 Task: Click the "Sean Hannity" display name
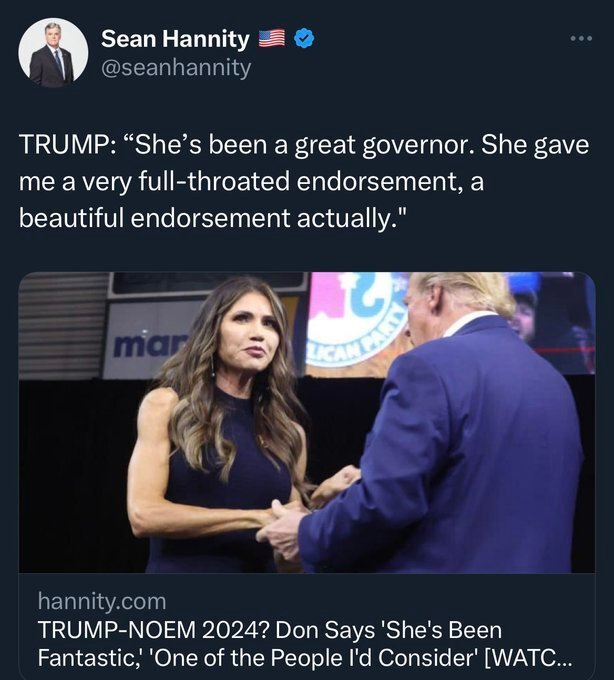[175, 39]
